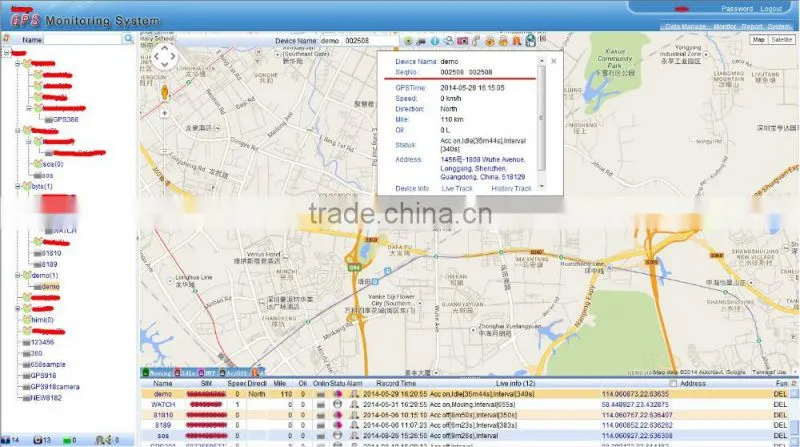Click the orange bell alarm toolbar icon
This screenshot has width=800, height=447.
click(x=517, y=41)
